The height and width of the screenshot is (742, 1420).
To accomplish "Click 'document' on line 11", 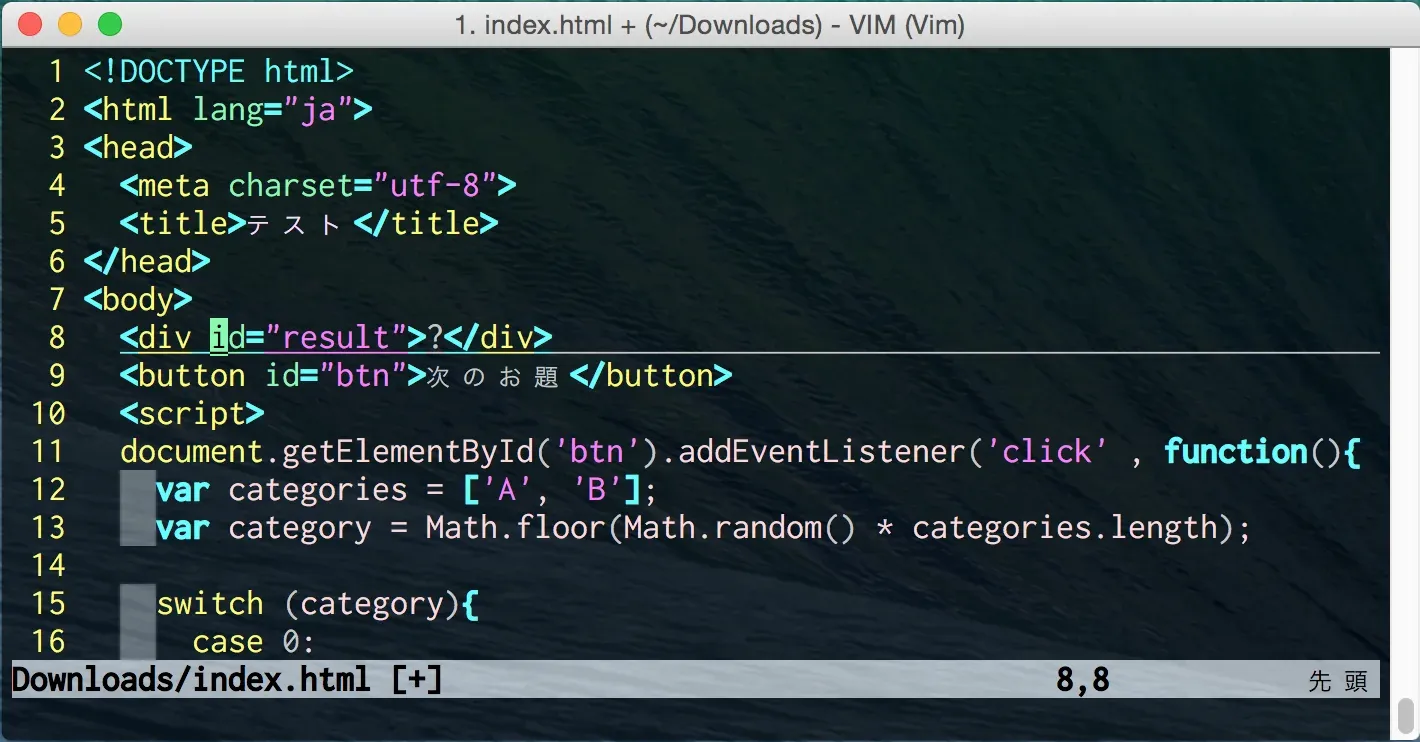I will (x=192, y=452).
